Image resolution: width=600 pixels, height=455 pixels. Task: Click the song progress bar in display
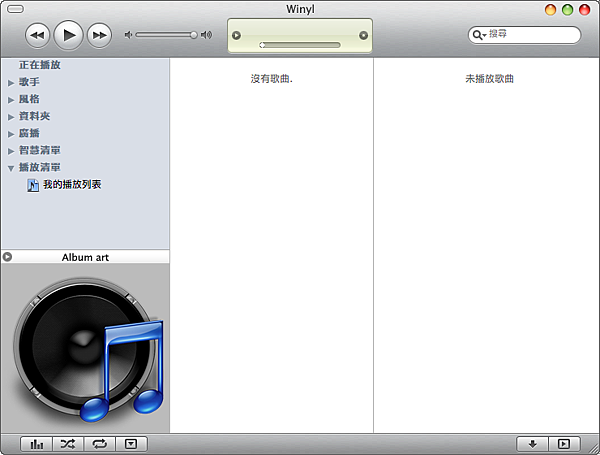[x=300, y=45]
